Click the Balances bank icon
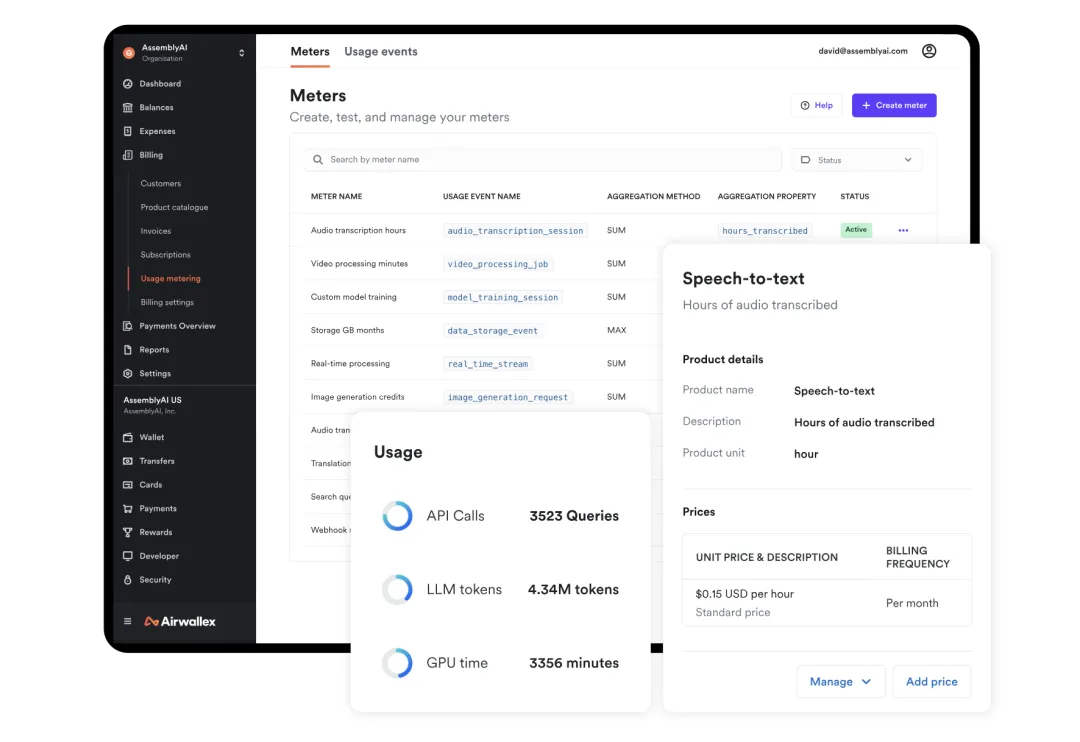The height and width of the screenshot is (742, 1080). 127,107
